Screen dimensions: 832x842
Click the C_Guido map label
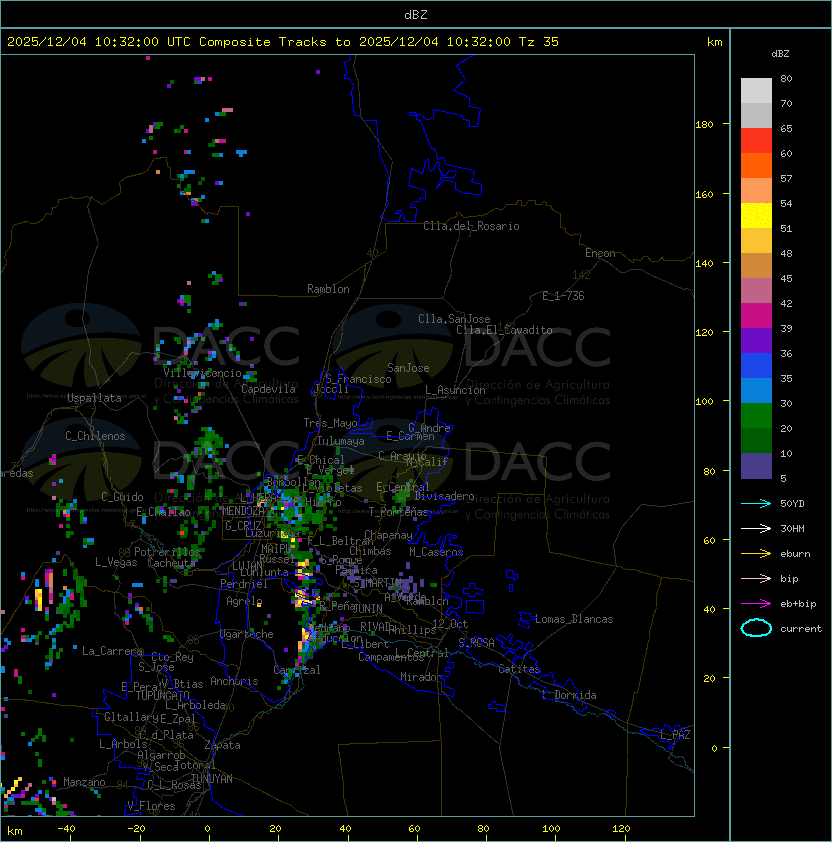click(x=122, y=497)
